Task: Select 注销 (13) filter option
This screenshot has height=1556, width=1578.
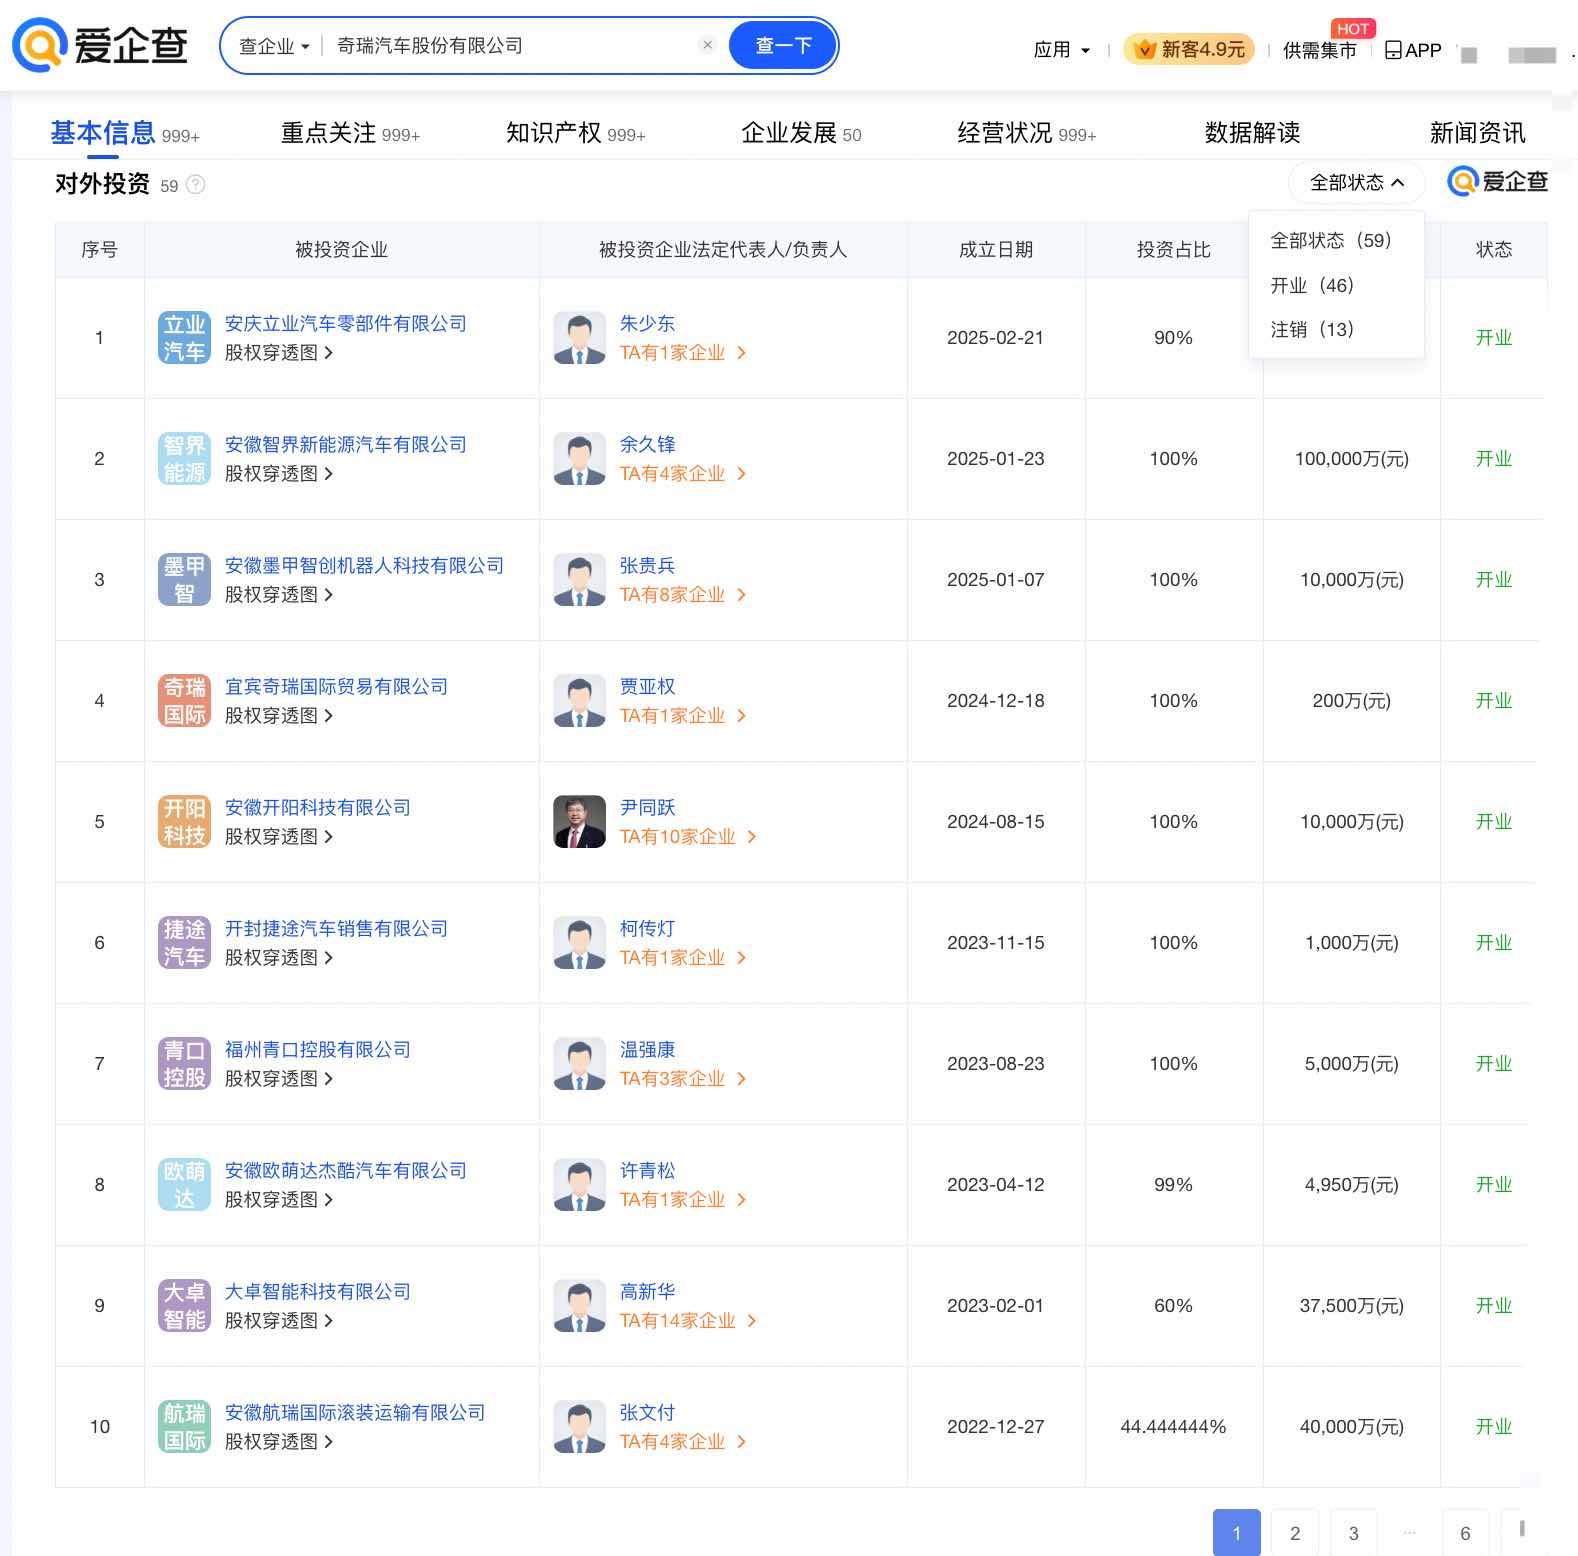Action: 1311,329
